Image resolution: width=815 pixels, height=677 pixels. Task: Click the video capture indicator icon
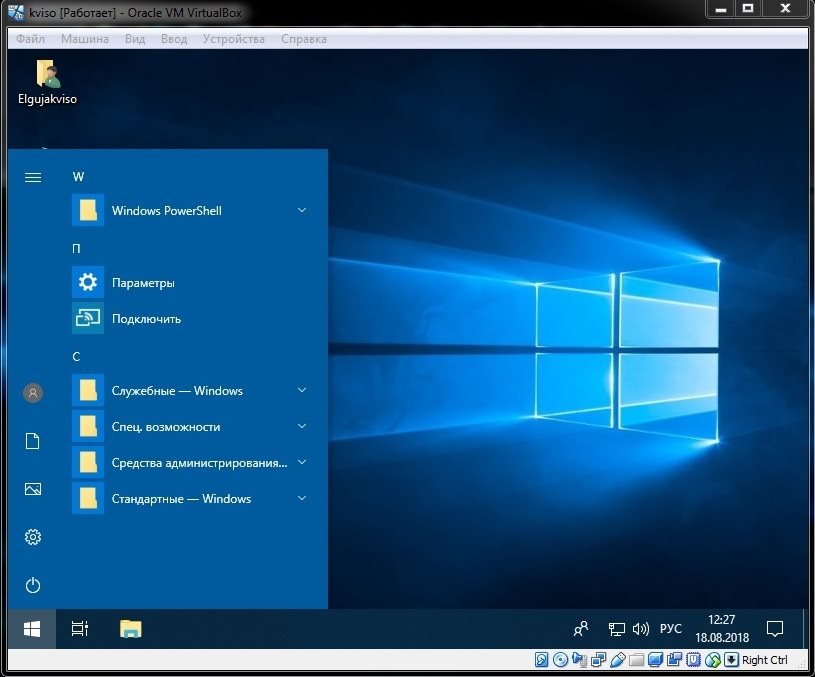[675, 660]
